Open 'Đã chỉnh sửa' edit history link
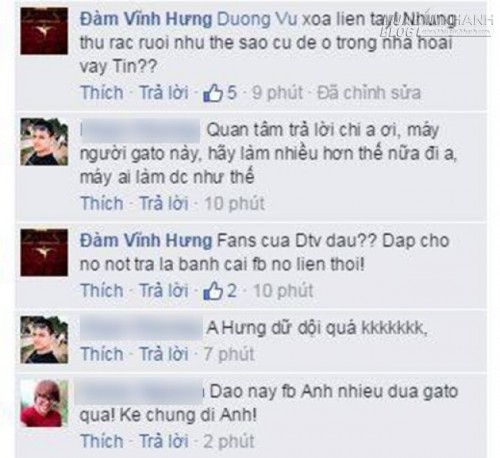This screenshot has height=458, width=500. tap(369, 92)
